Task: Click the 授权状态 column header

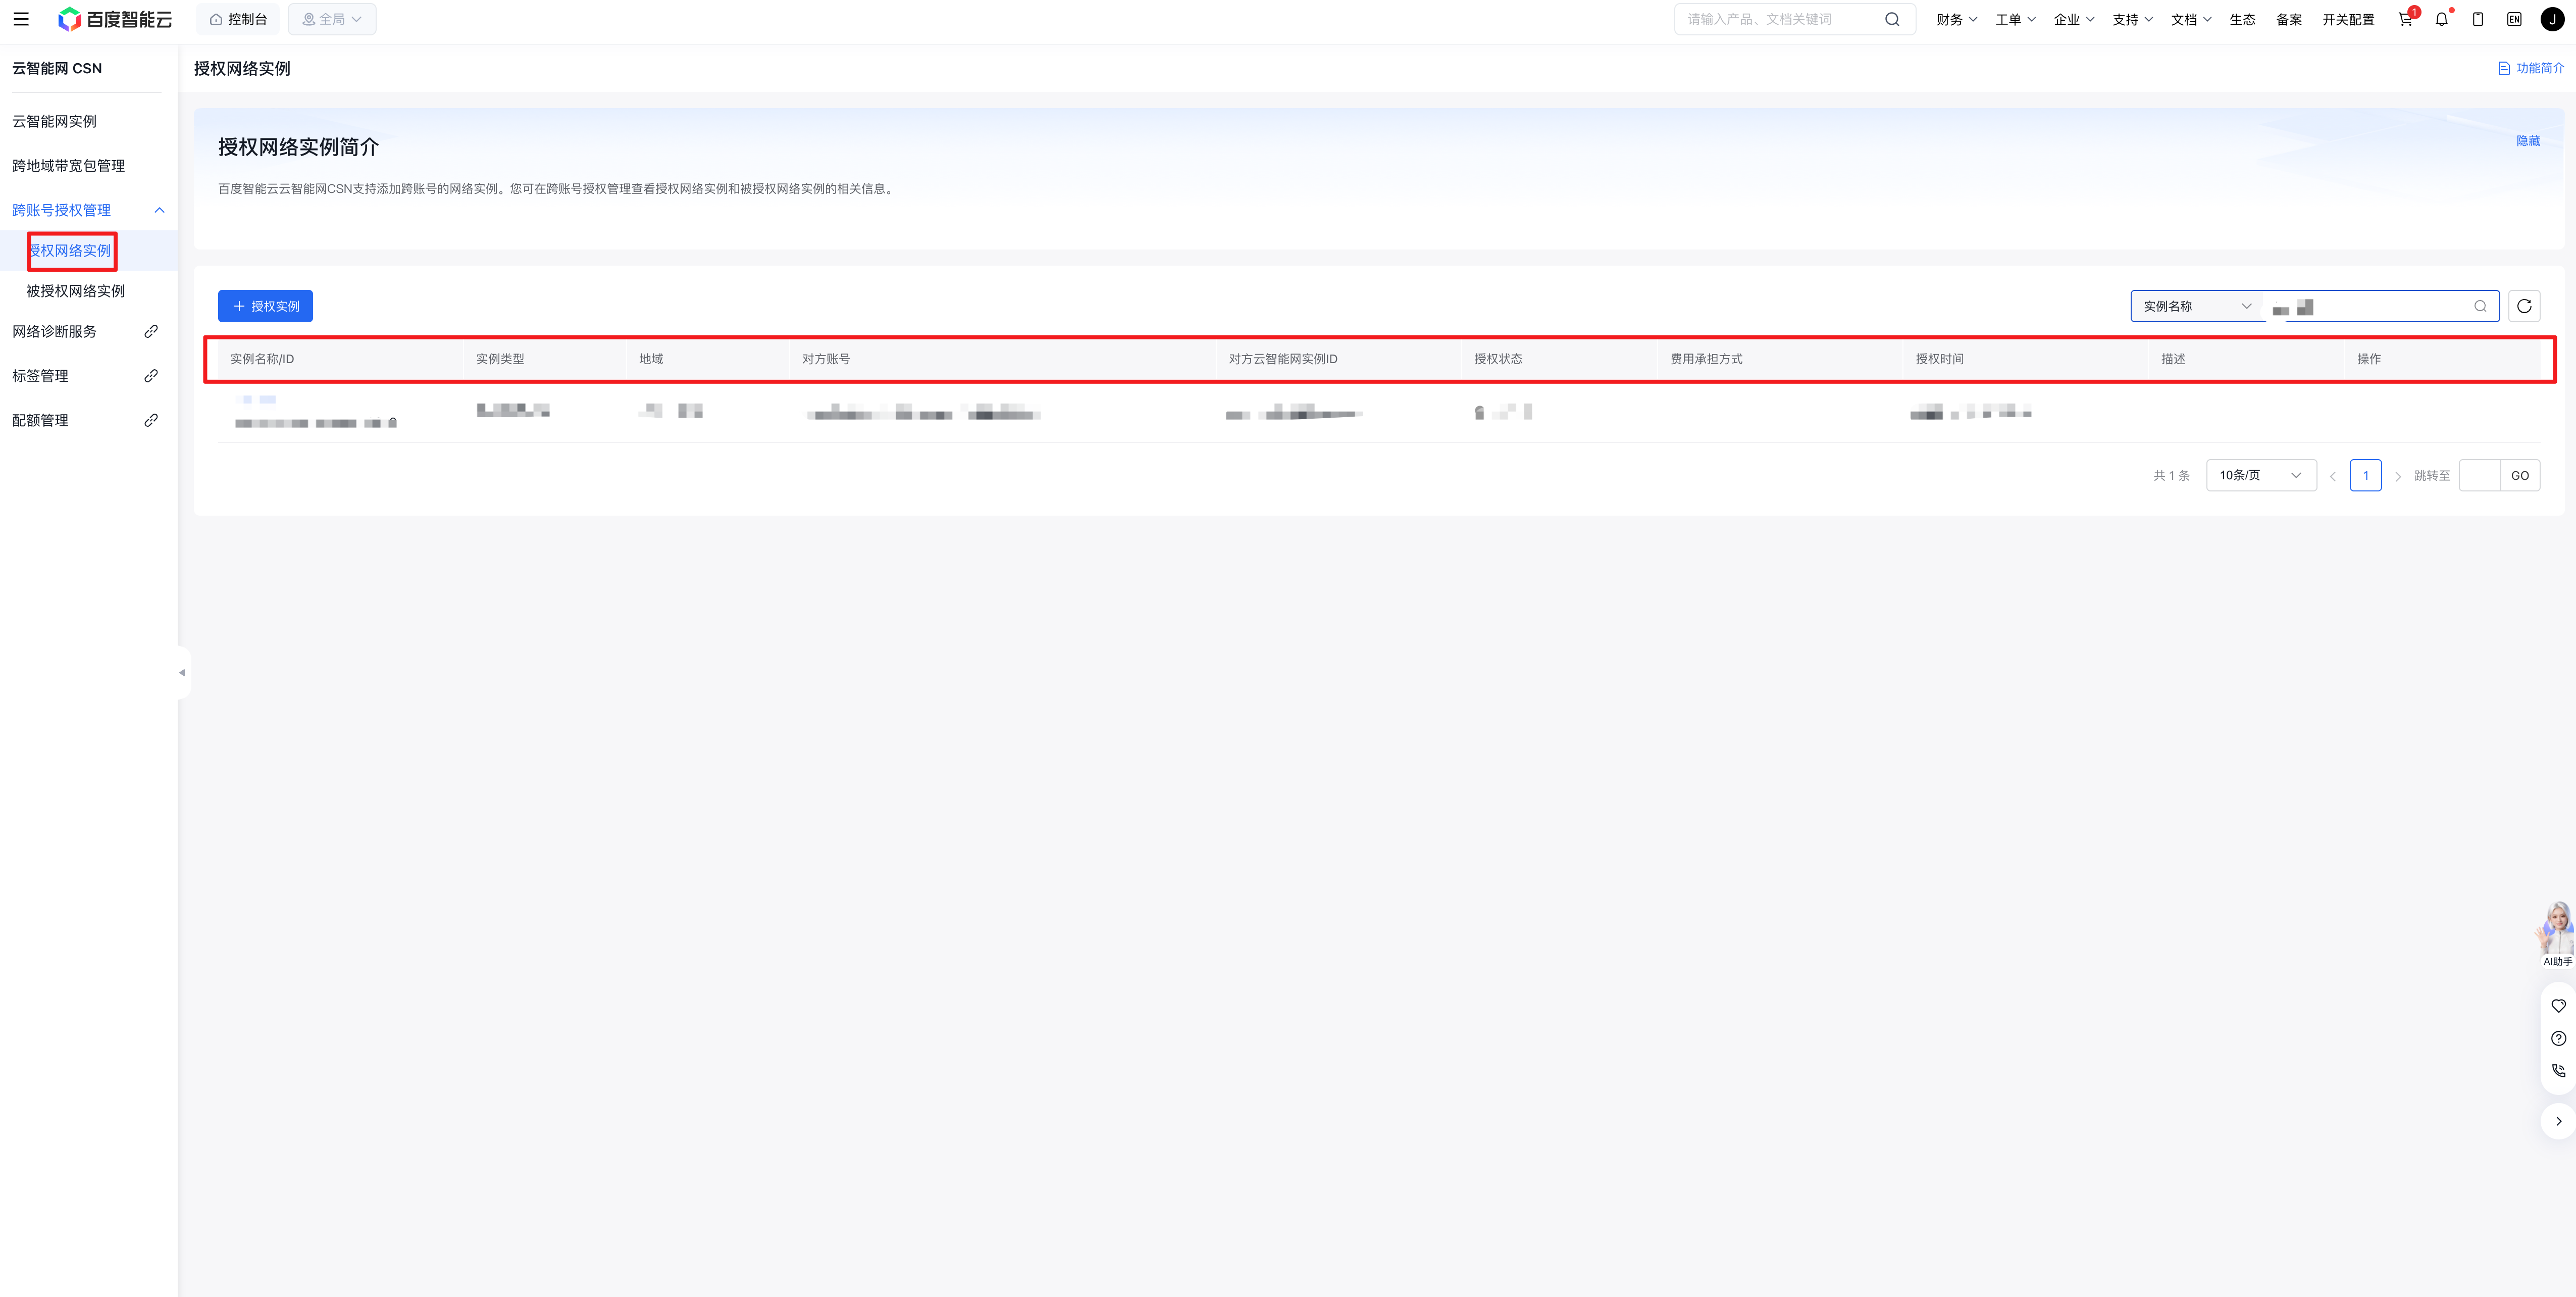Action: click(1498, 359)
